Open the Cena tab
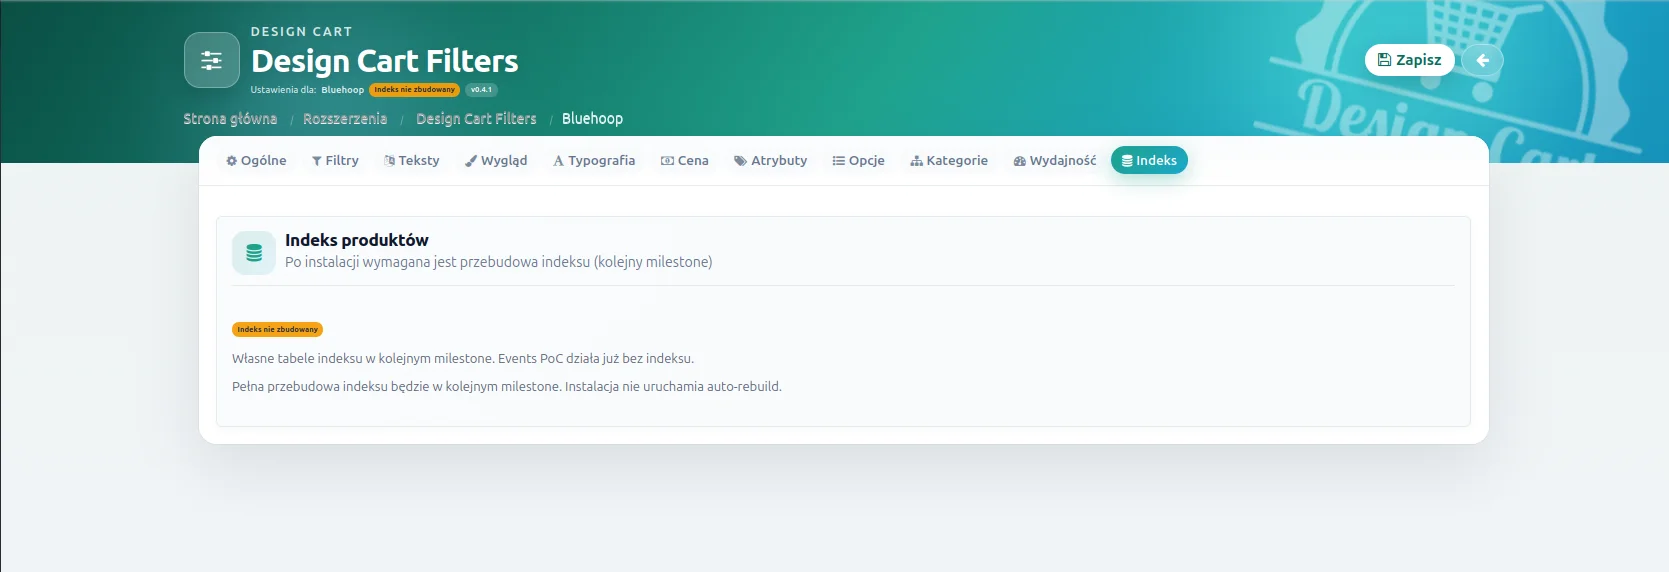The width and height of the screenshot is (1669, 572). click(685, 160)
